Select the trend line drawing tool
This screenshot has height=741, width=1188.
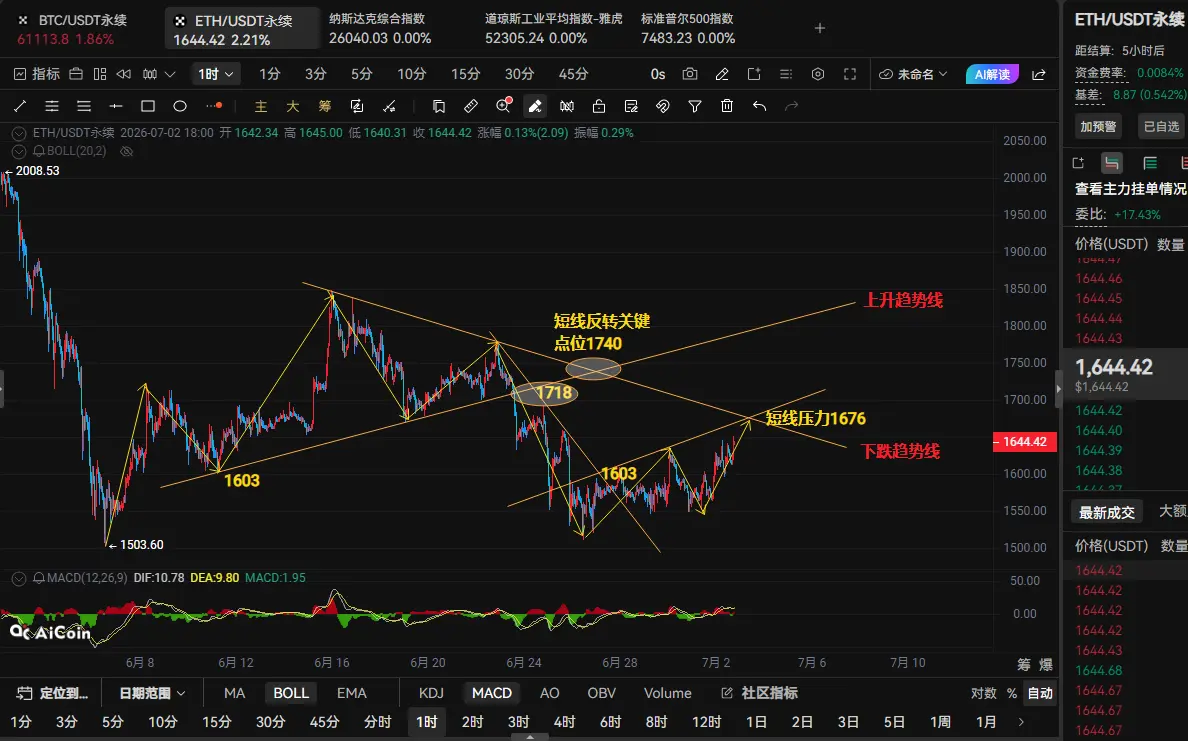20,106
